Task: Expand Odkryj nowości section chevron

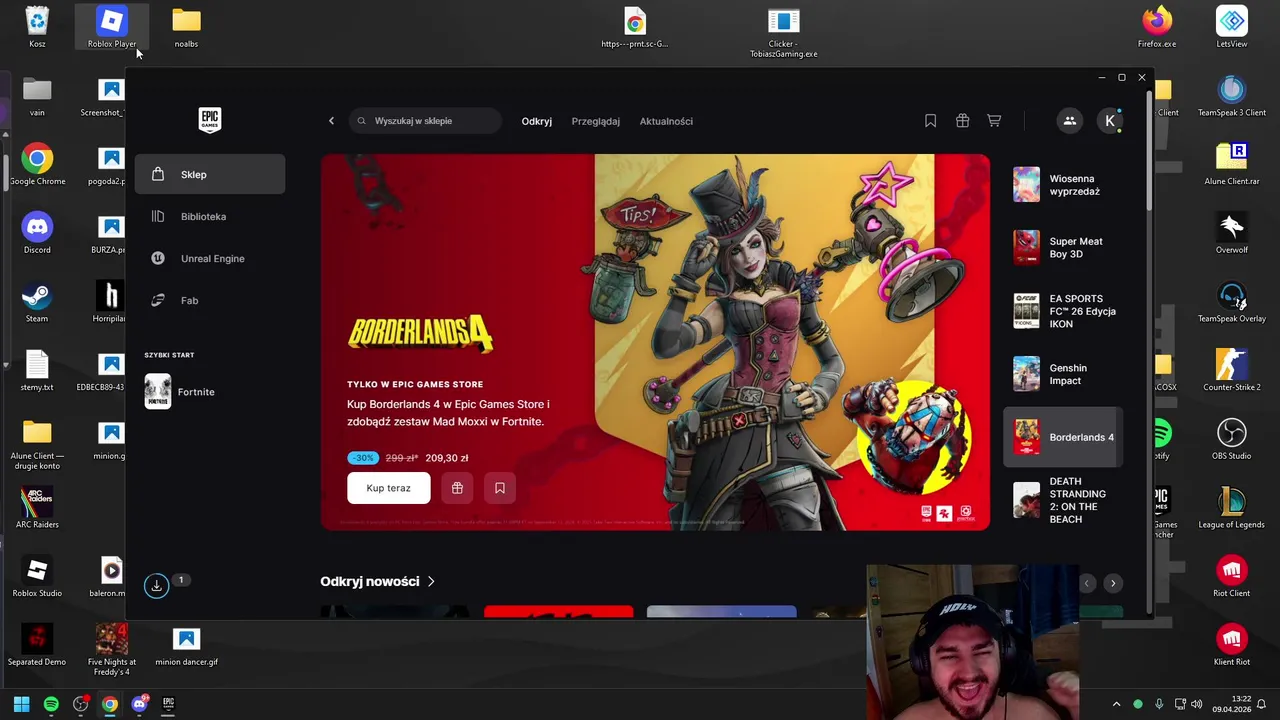Action: tap(431, 581)
